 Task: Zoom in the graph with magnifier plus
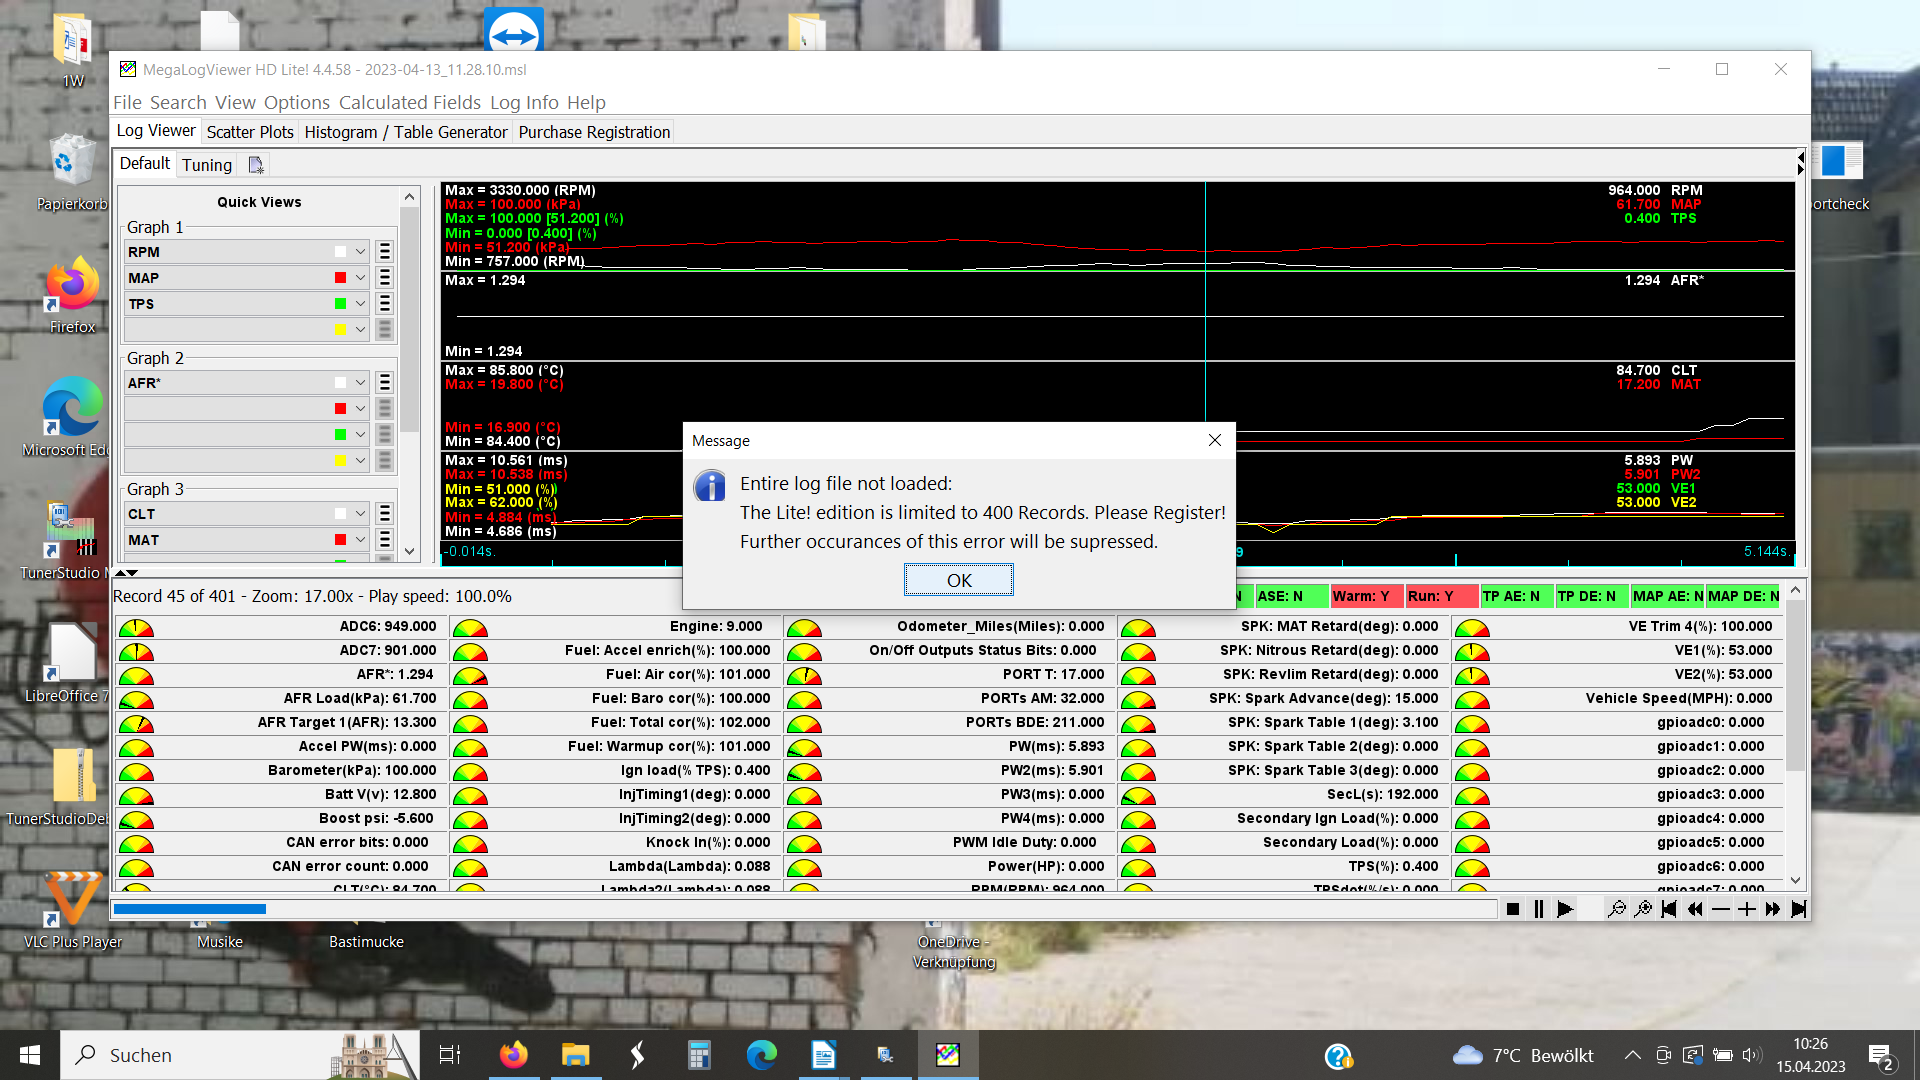pos(1643,909)
